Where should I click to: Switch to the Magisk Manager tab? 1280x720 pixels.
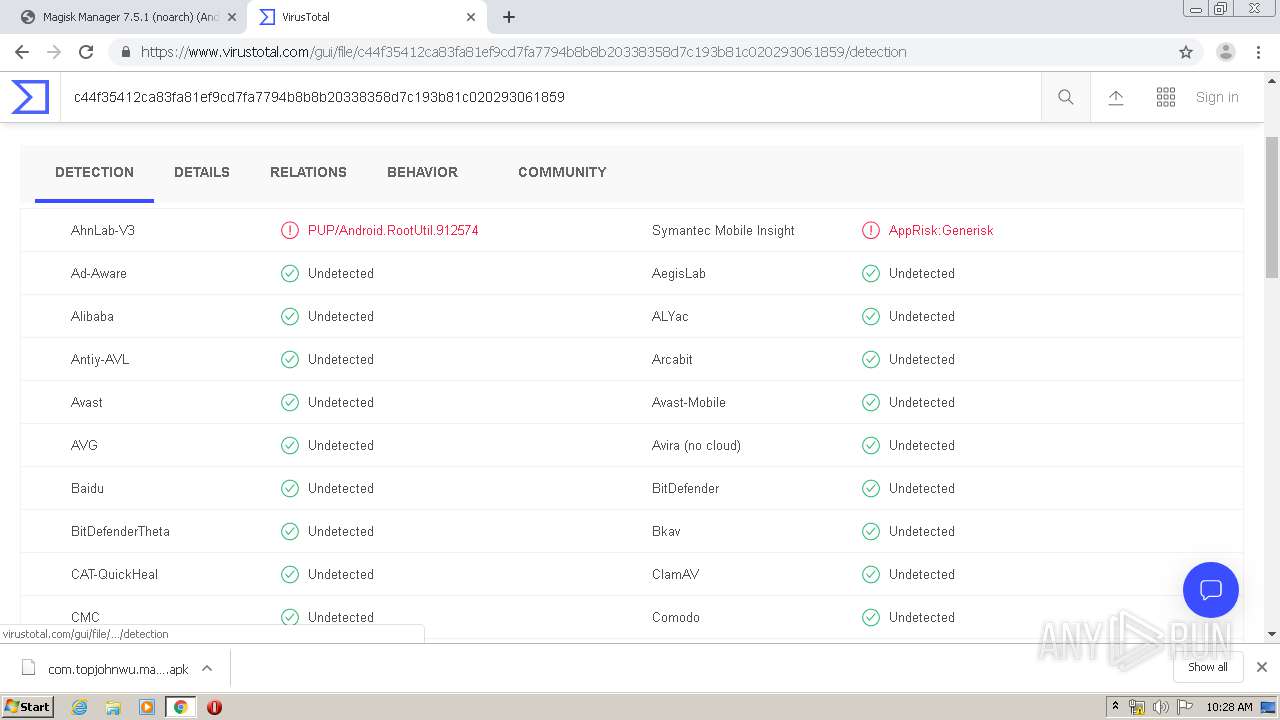(x=127, y=17)
